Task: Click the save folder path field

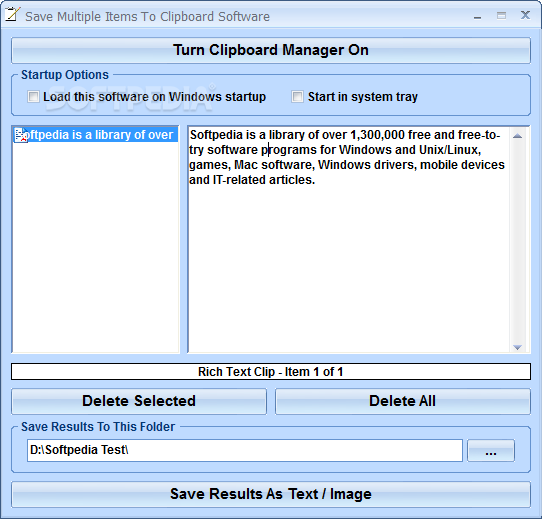Action: (245, 450)
